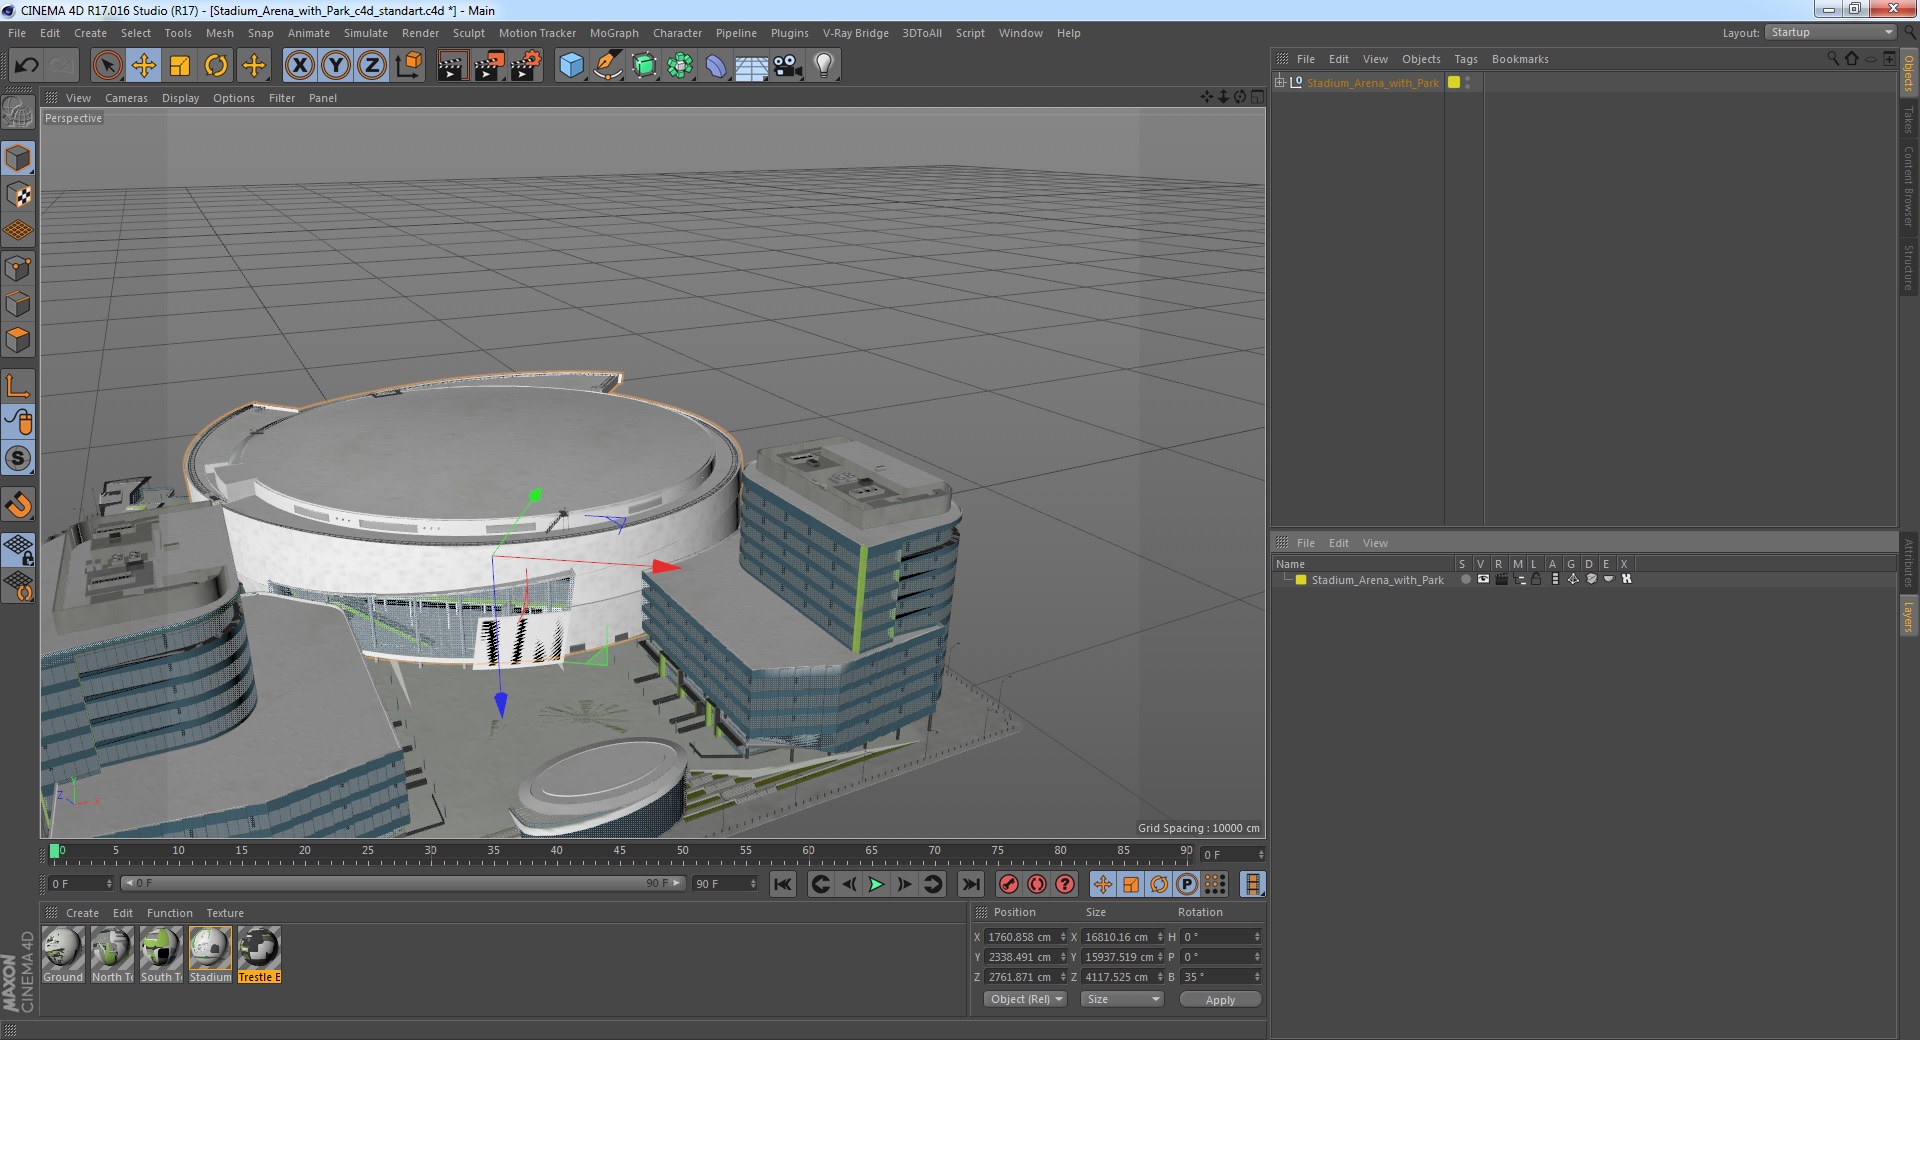Toggle visibility of the Stadium_Arena_with_Park layer

click(1483, 580)
